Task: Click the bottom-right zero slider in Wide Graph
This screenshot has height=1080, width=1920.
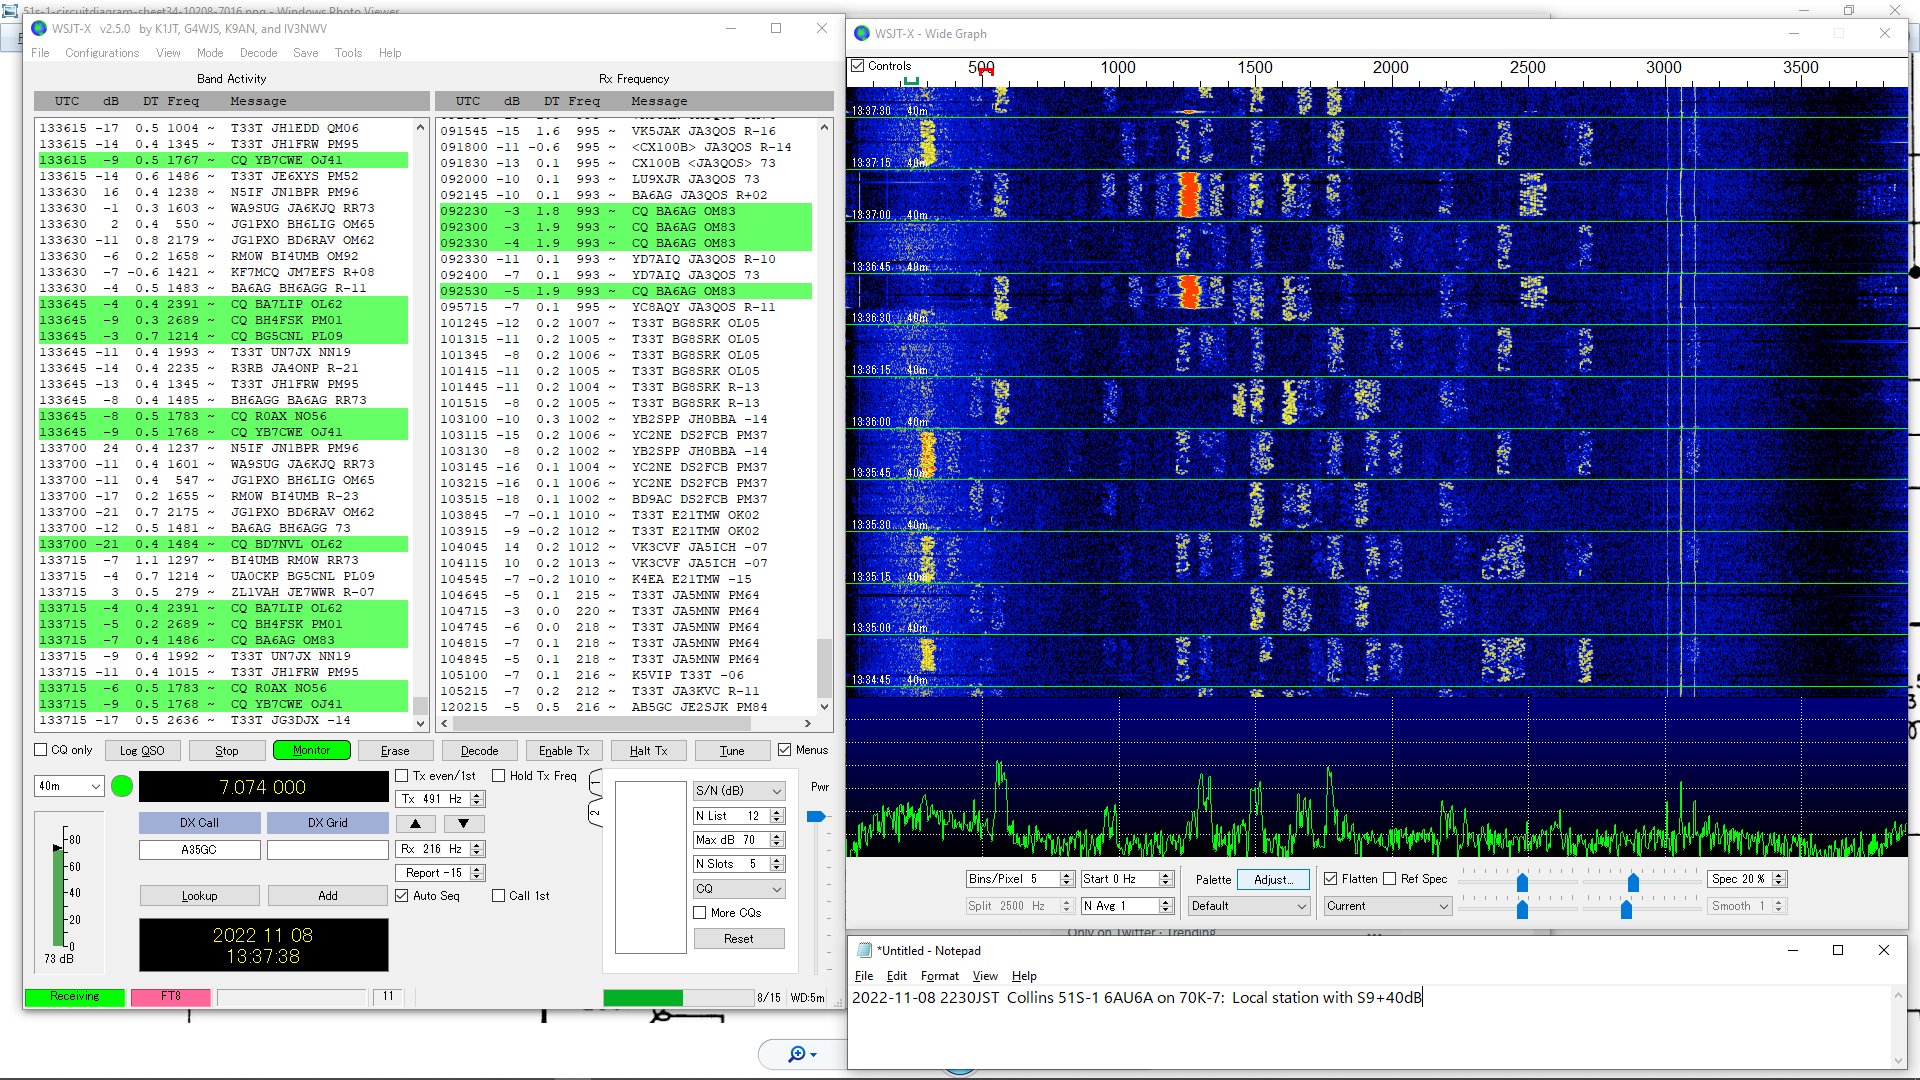Action: point(1626,909)
